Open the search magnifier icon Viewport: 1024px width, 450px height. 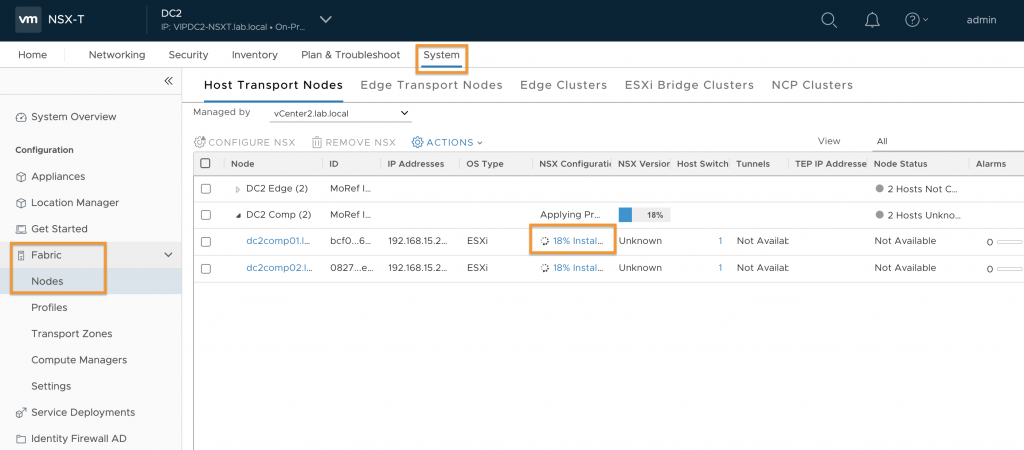pyautogui.click(x=829, y=20)
